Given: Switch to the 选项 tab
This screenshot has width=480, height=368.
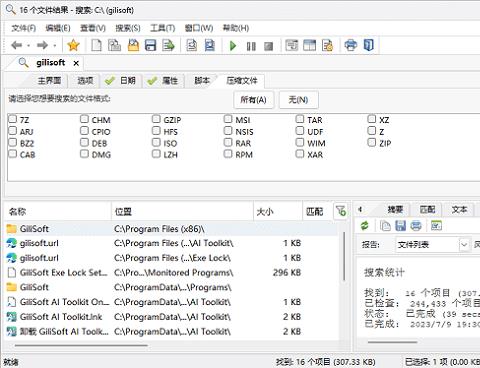Looking at the screenshot, I should 85,81.
